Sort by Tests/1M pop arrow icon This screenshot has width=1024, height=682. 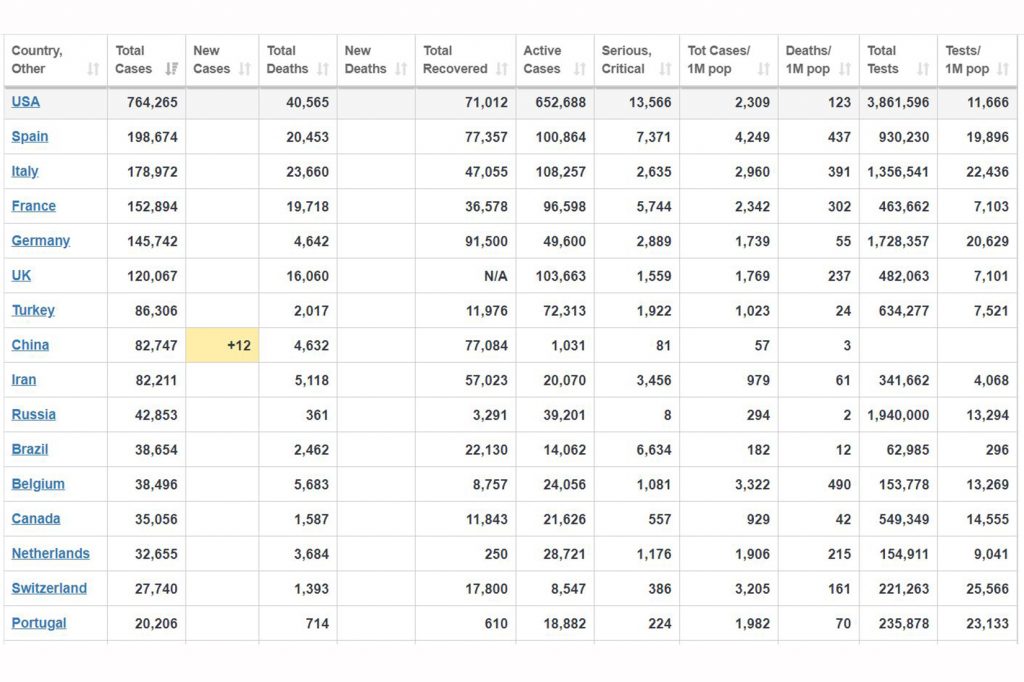(1003, 69)
